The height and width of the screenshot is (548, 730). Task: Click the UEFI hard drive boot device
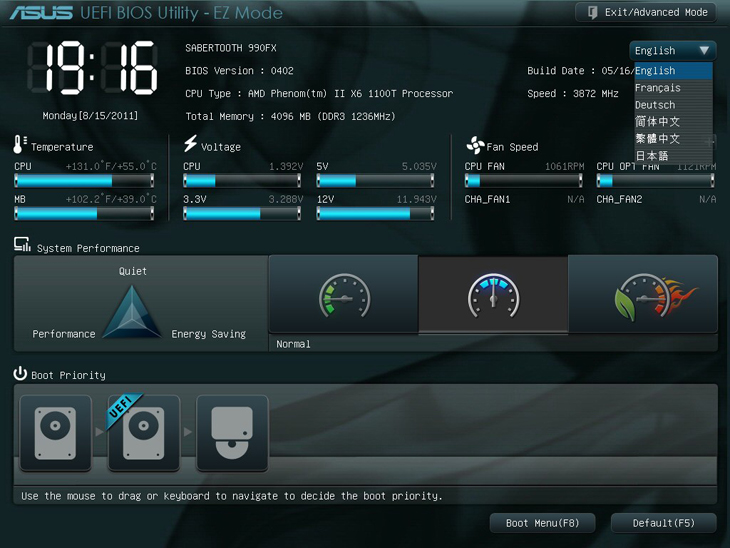tap(143, 433)
